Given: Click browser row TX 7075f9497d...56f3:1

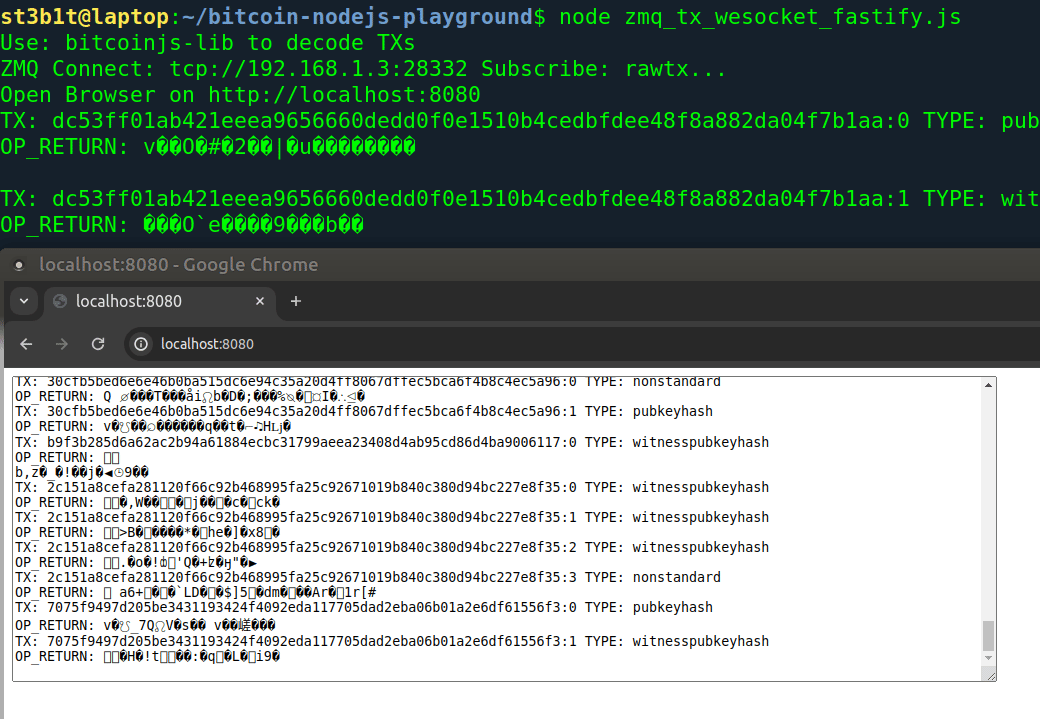Looking at the screenshot, I should tap(392, 641).
